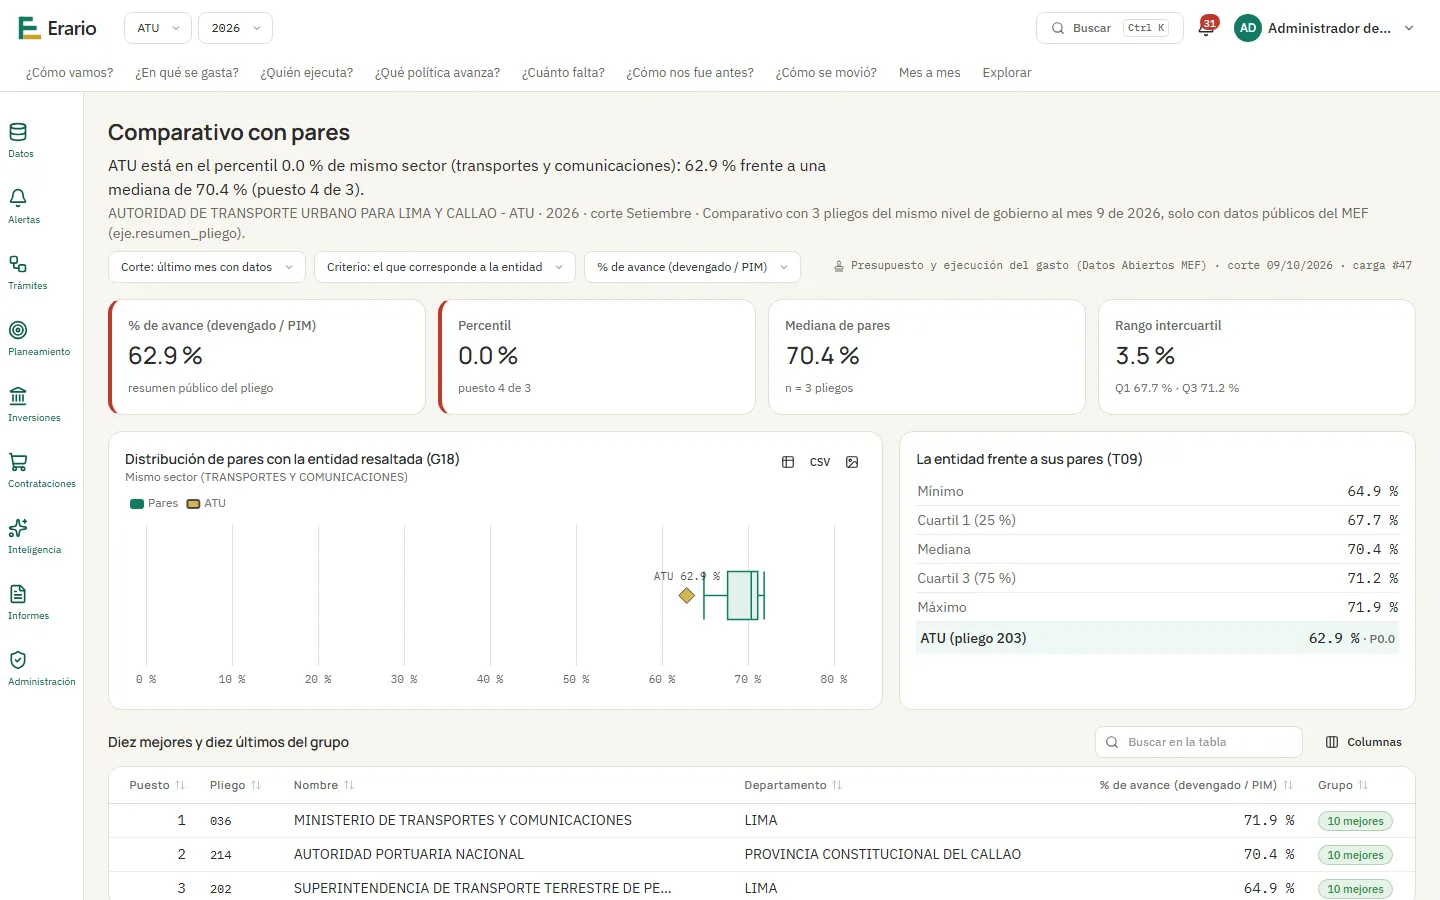Sort table by Nombre column

tap(324, 785)
